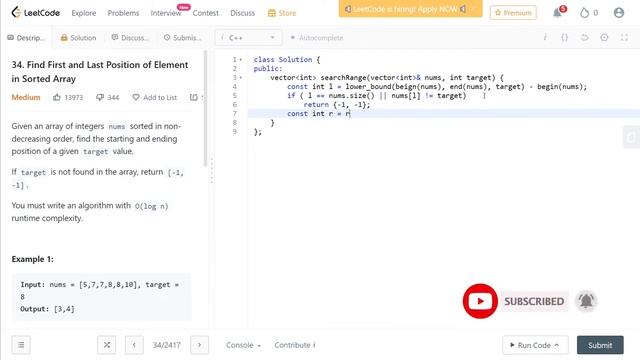Expand the Console dropdown

[x=243, y=345]
